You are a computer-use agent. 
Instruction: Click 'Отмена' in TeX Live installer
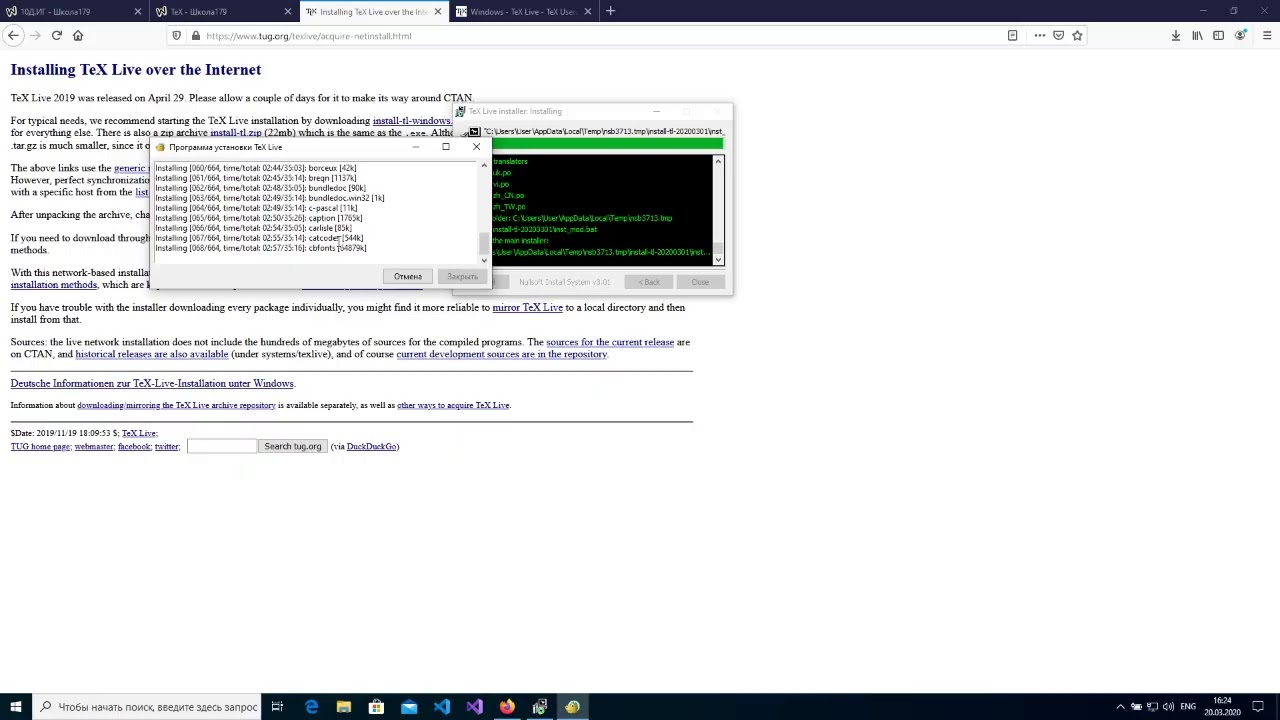[407, 276]
